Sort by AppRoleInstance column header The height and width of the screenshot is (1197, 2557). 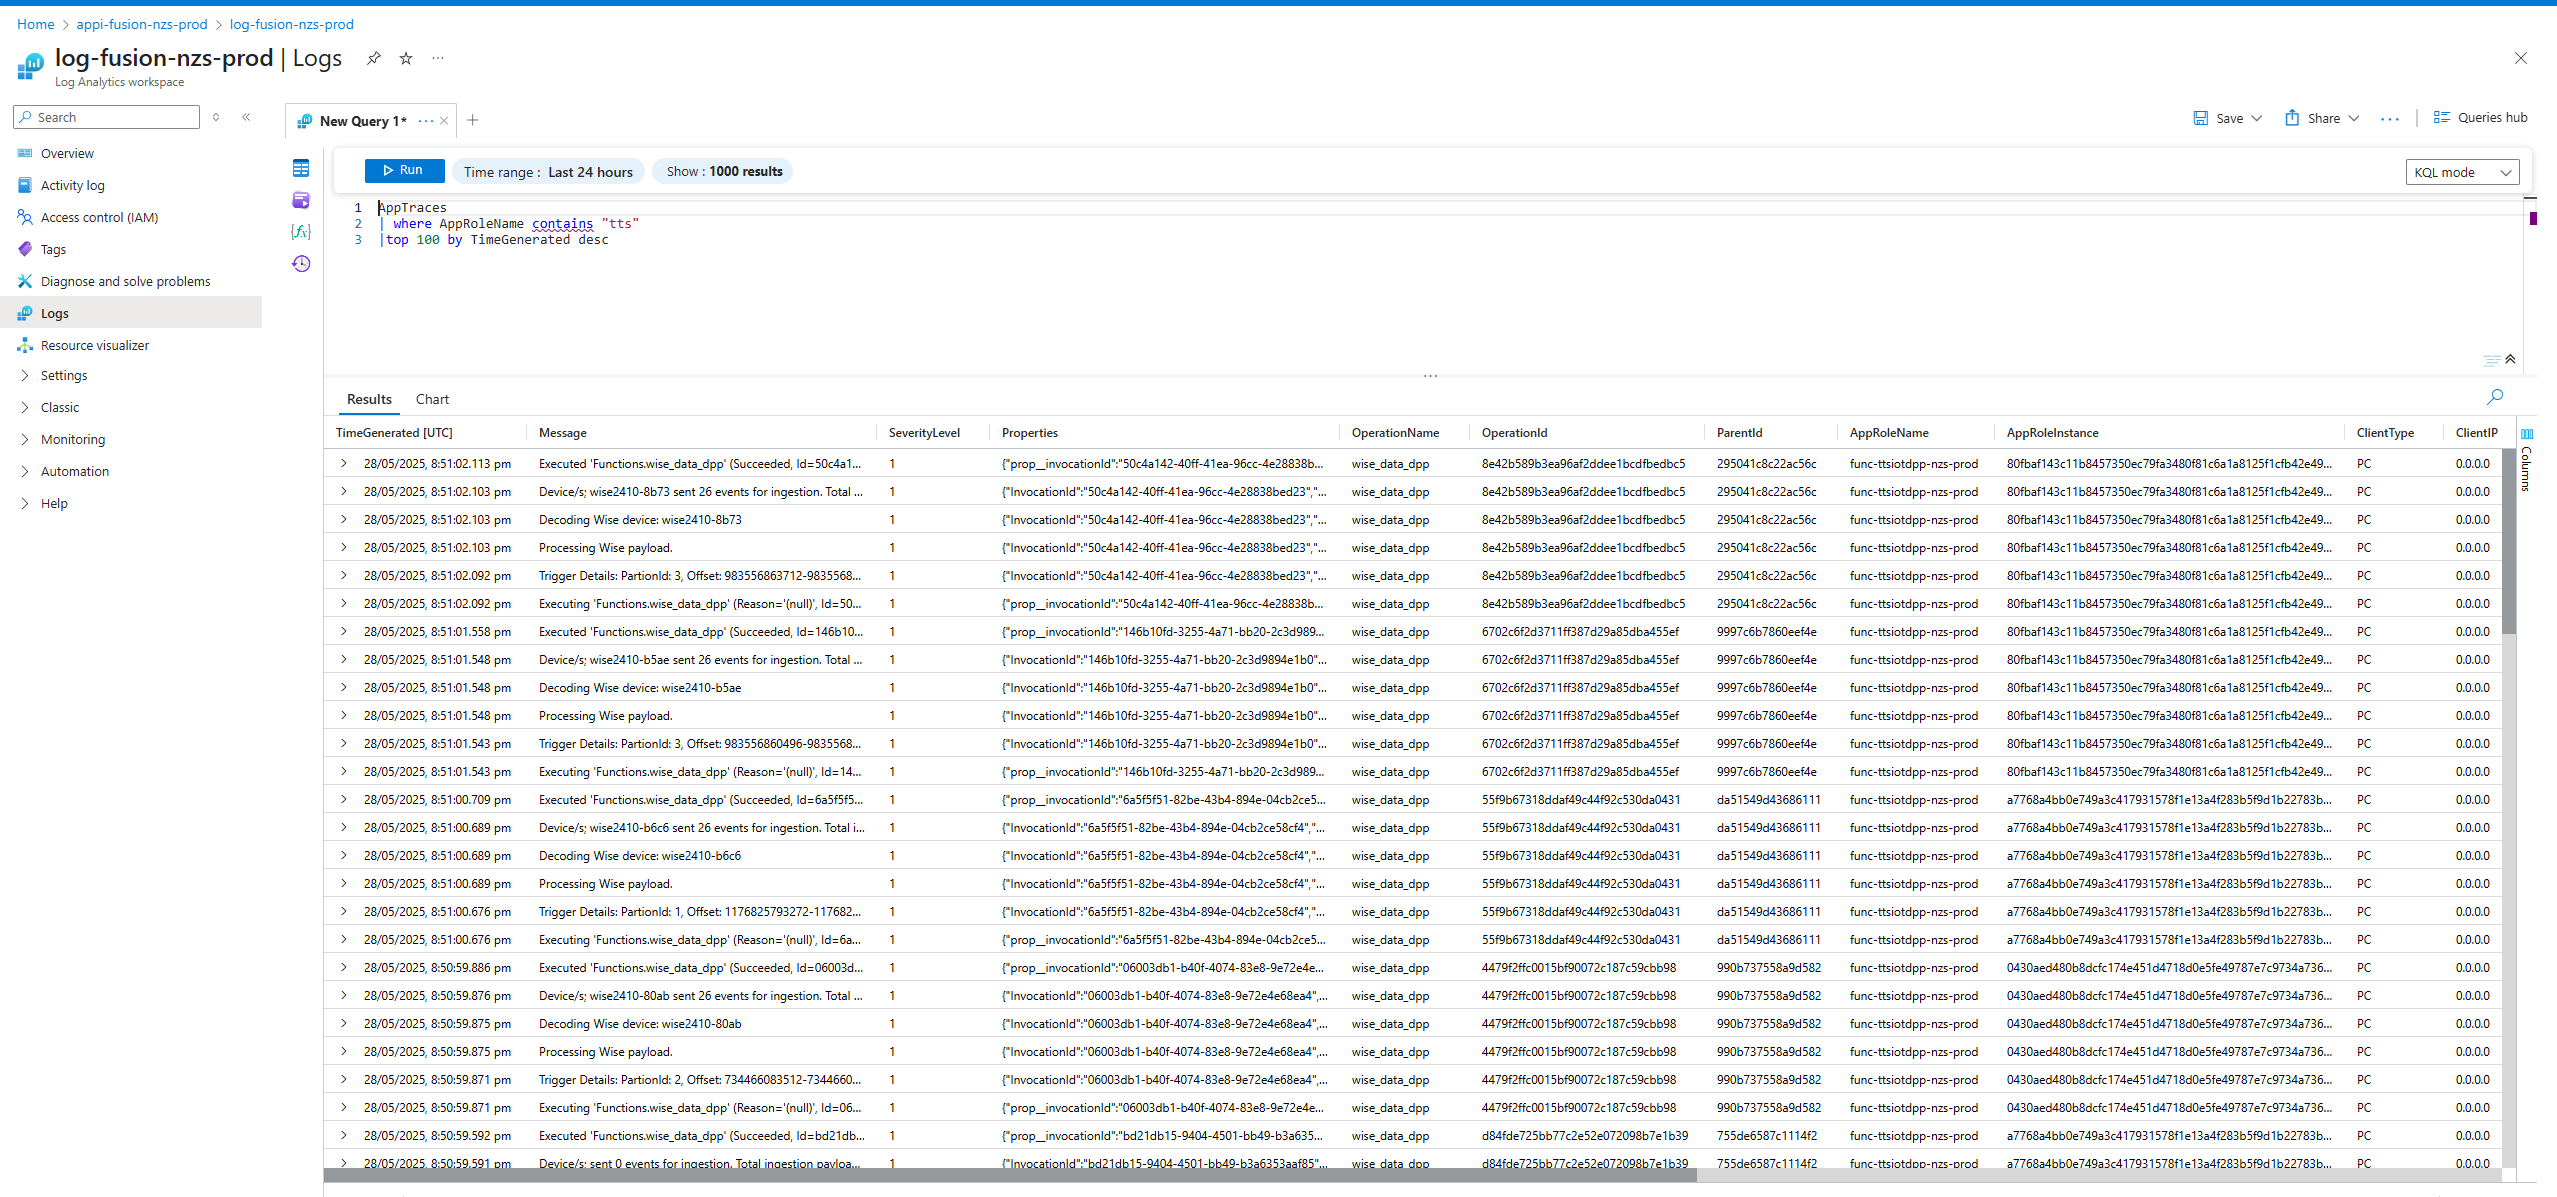click(2052, 433)
